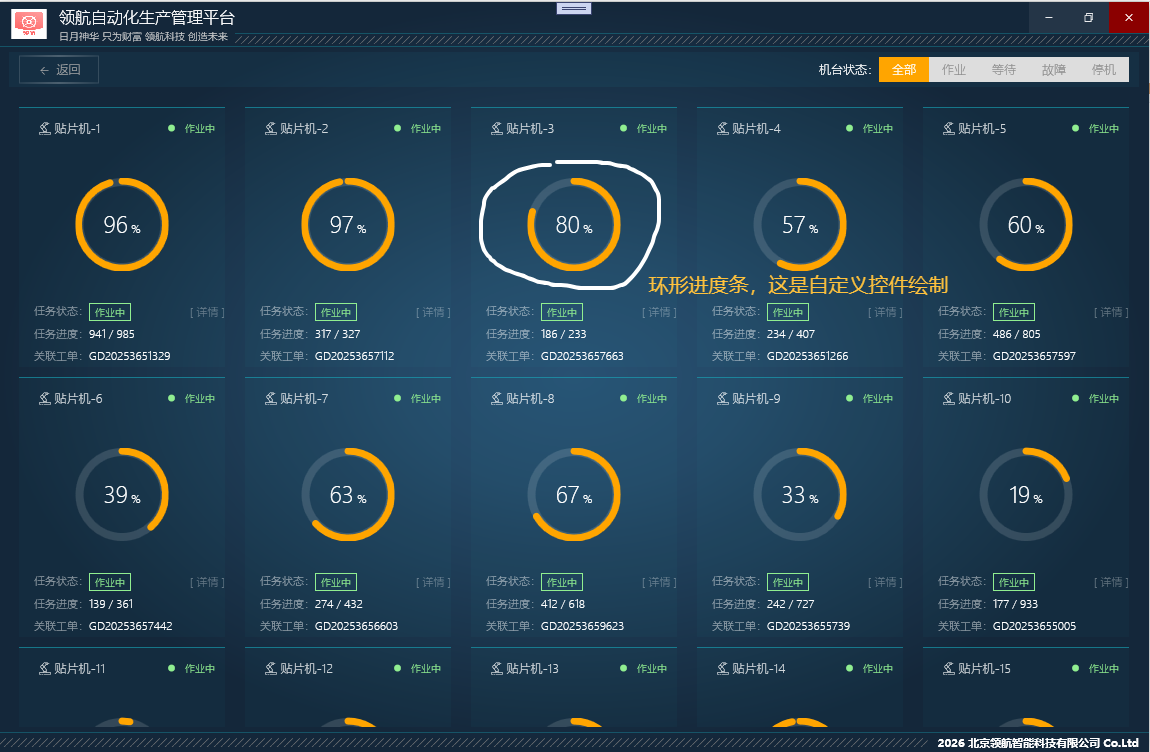Click the 贴片机-9 machine icon
Image resolution: width=1150 pixels, height=752 pixels.
point(722,398)
